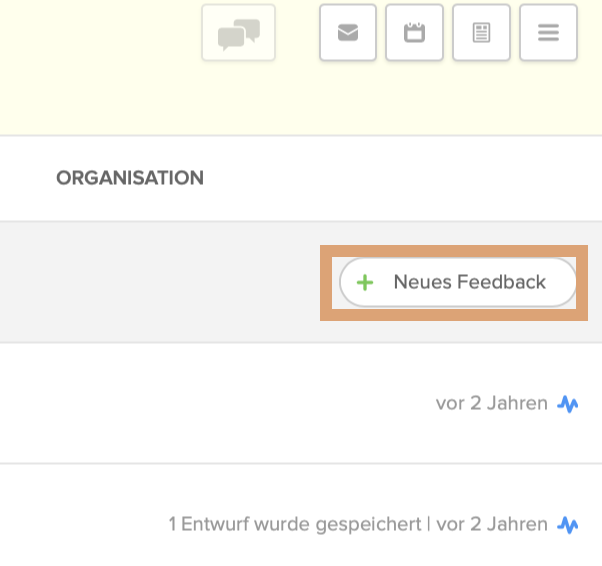The image size is (602, 566).
Task: Click the activity pulse icon in draft row
Action: click(568, 525)
